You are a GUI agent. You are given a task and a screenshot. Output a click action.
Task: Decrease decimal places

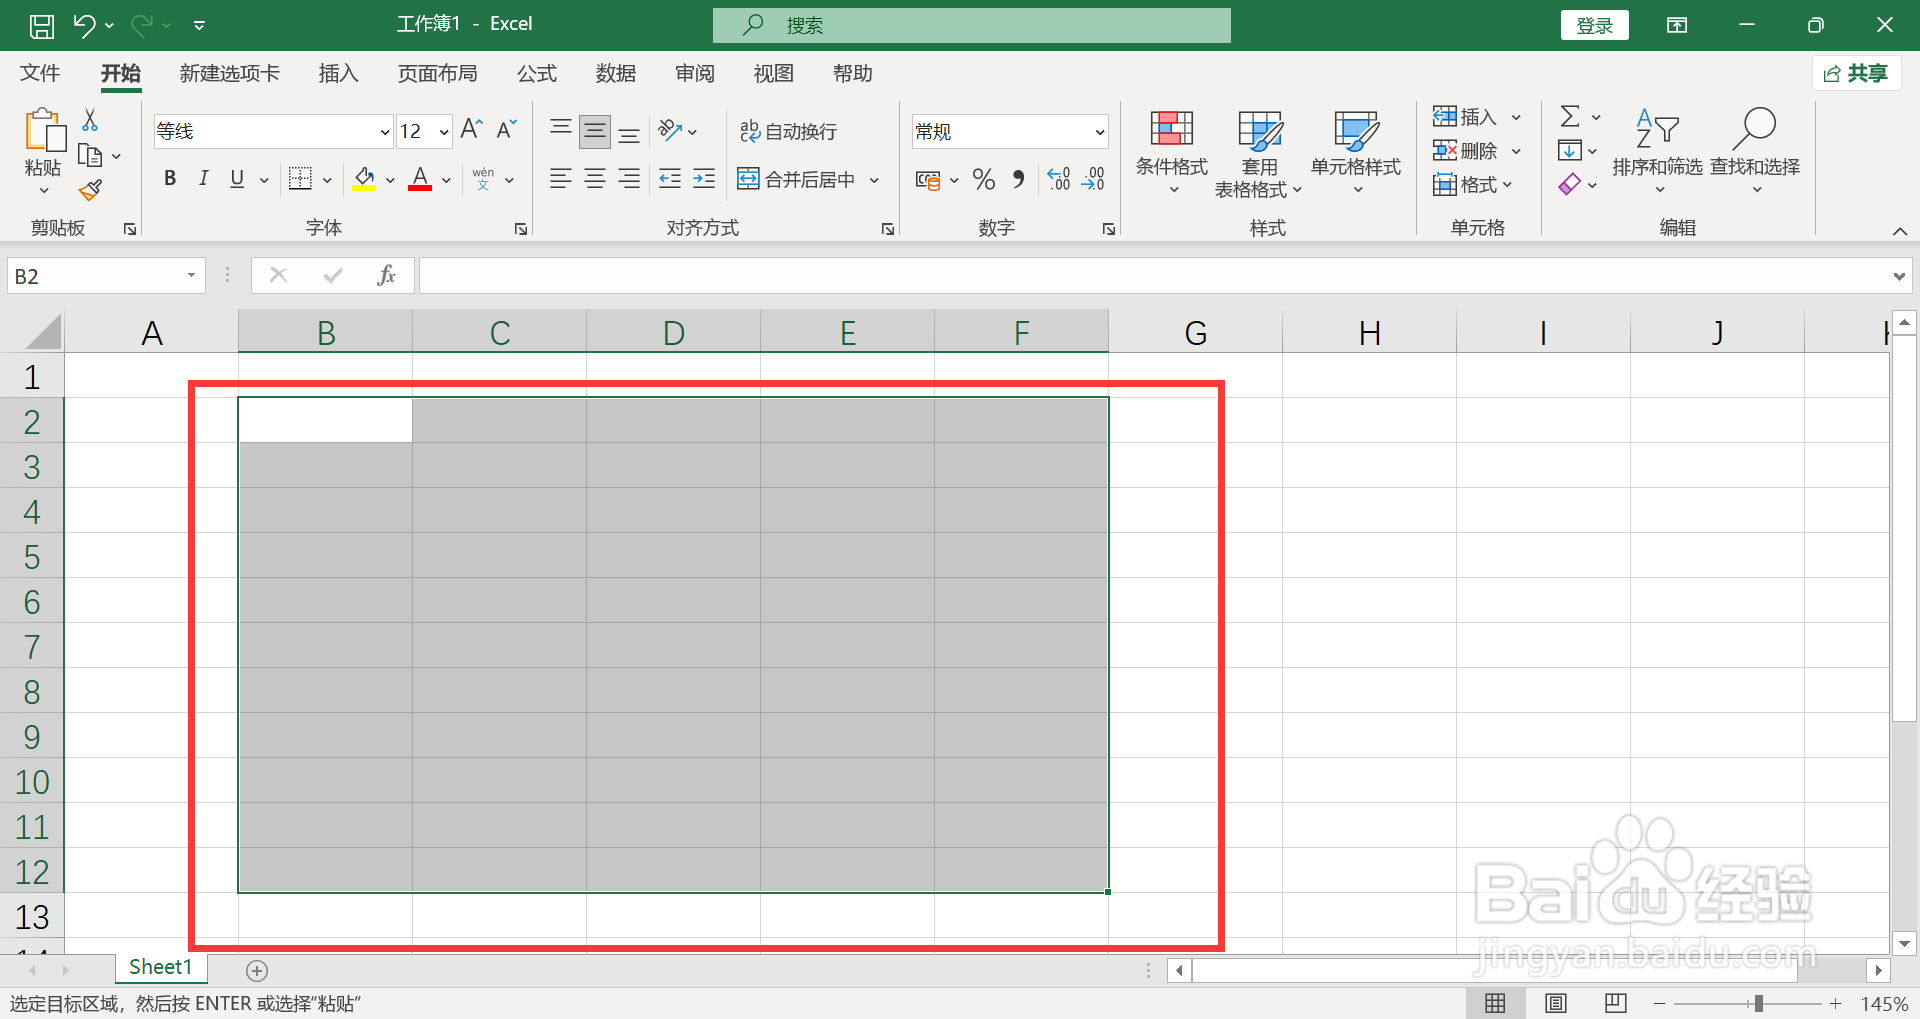tap(1093, 180)
